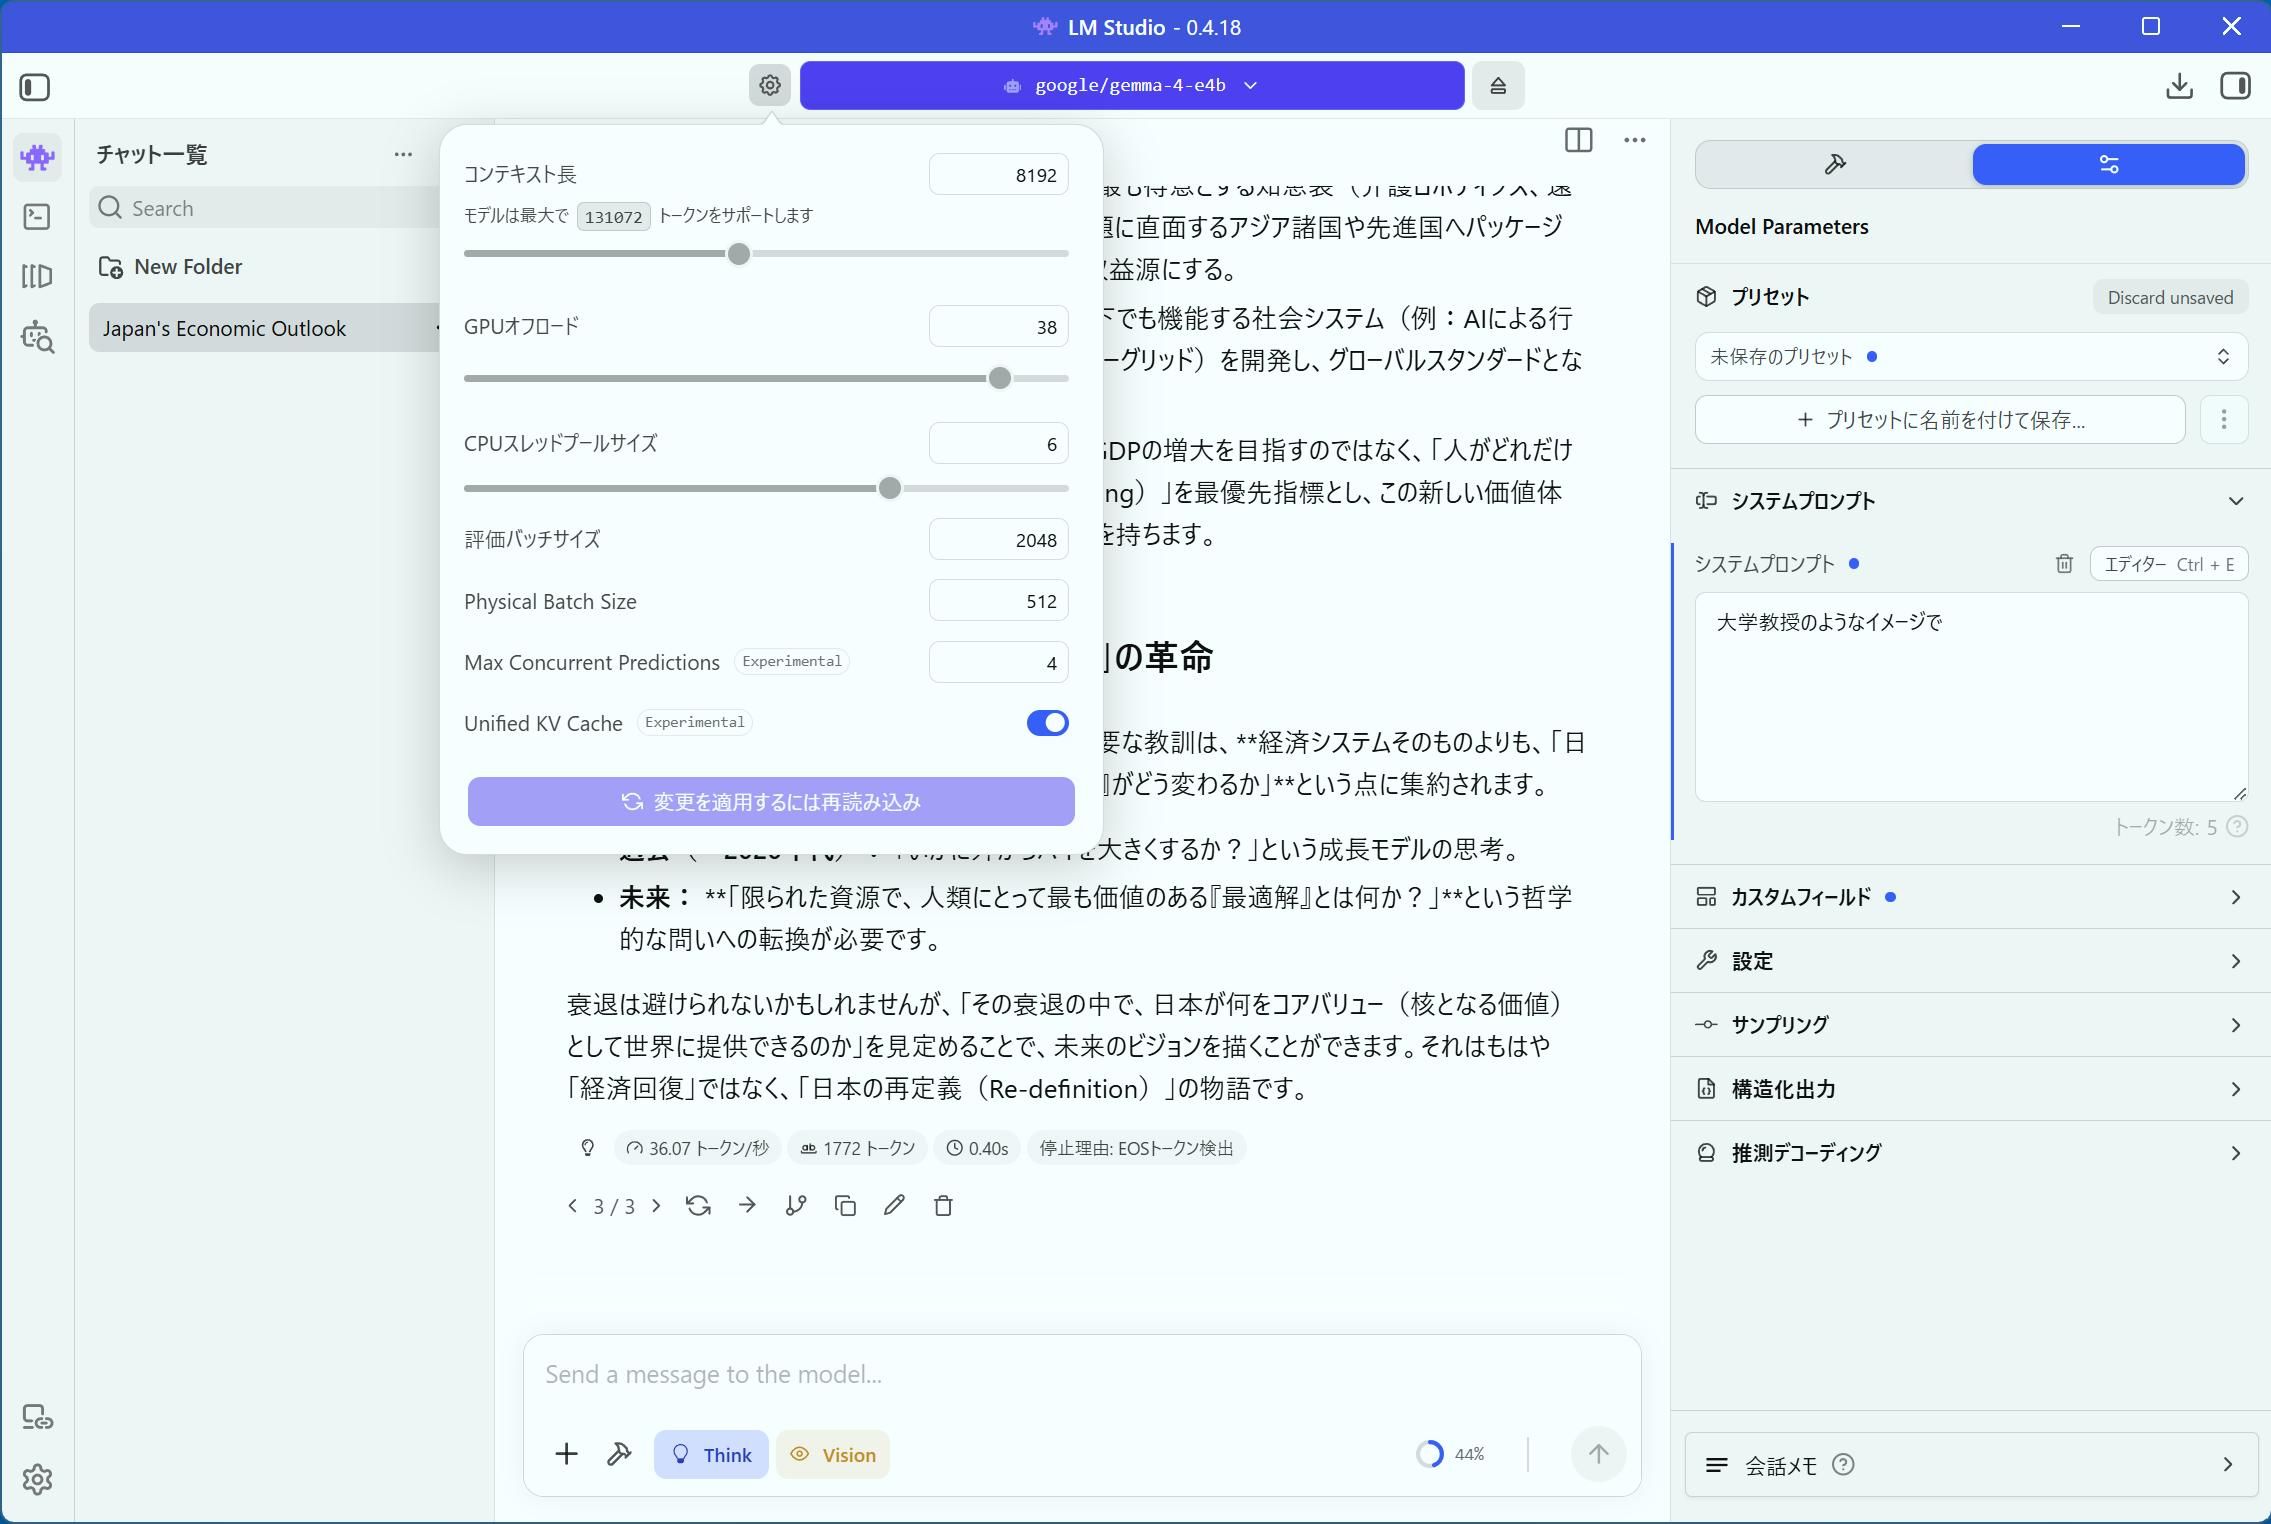
Task: Click the CPU thread pool slider
Action: [766, 488]
